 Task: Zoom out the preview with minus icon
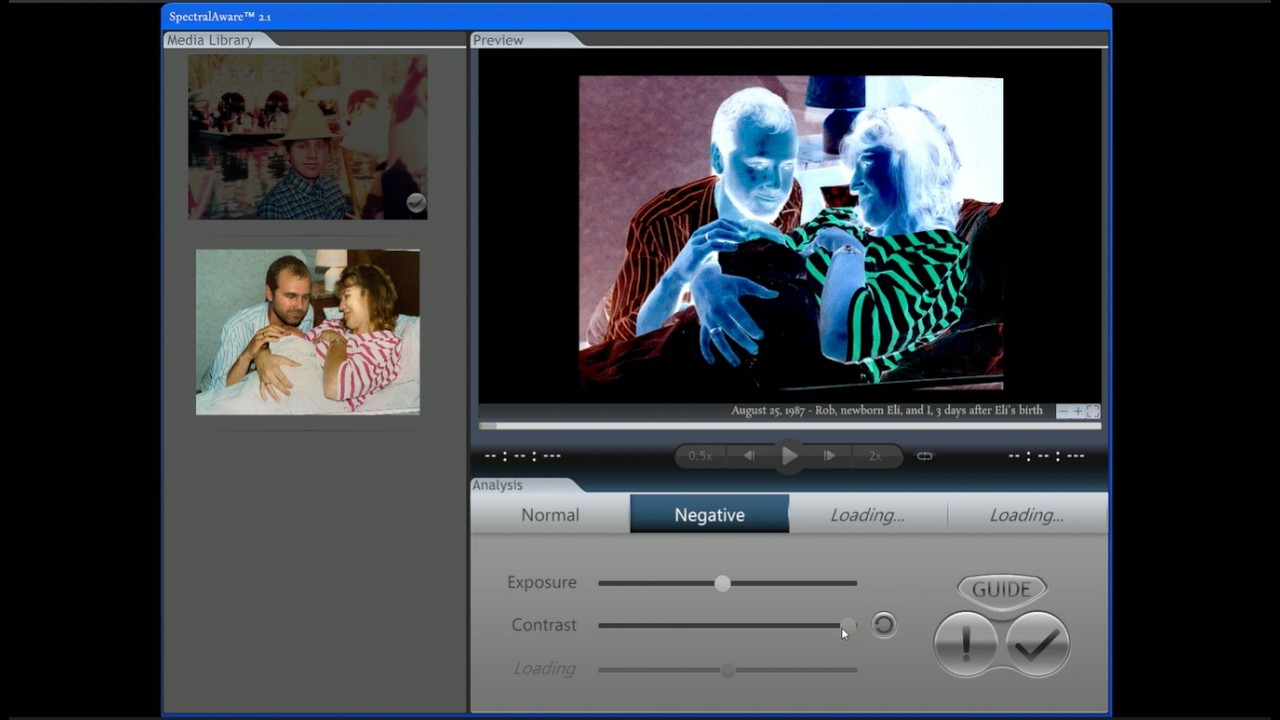pyautogui.click(x=1065, y=411)
